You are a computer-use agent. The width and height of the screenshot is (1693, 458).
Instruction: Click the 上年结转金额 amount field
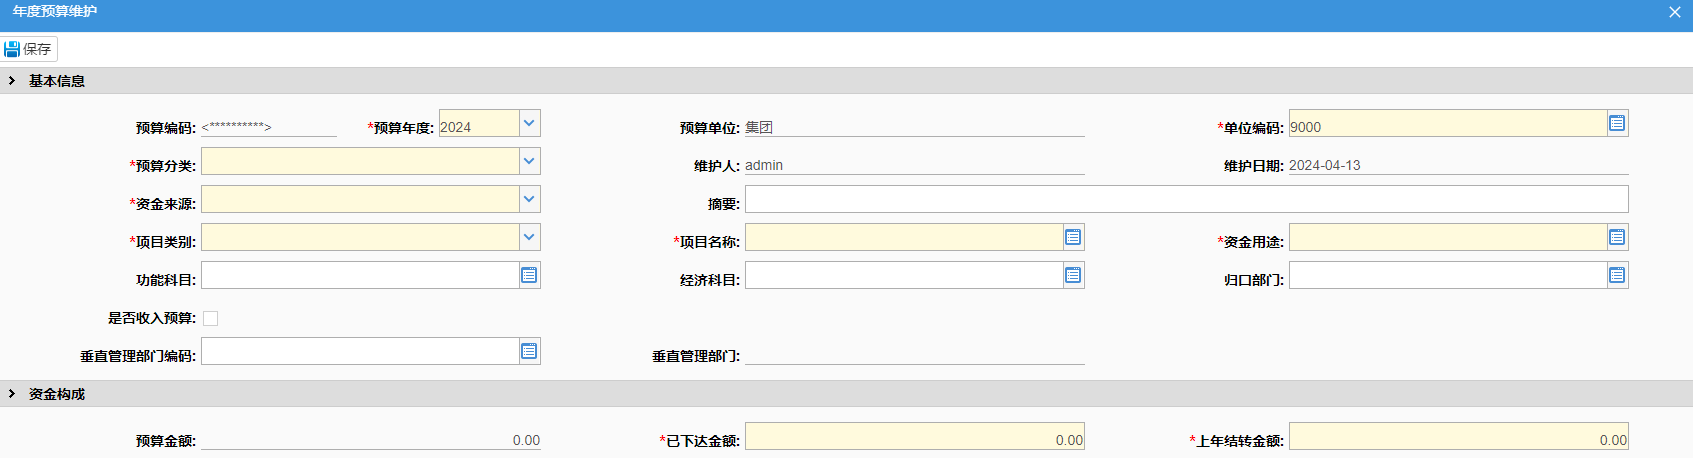[x=1458, y=436]
